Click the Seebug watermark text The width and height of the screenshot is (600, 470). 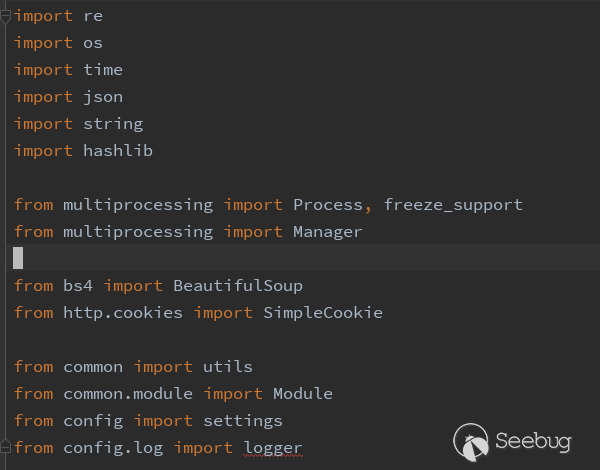533,441
